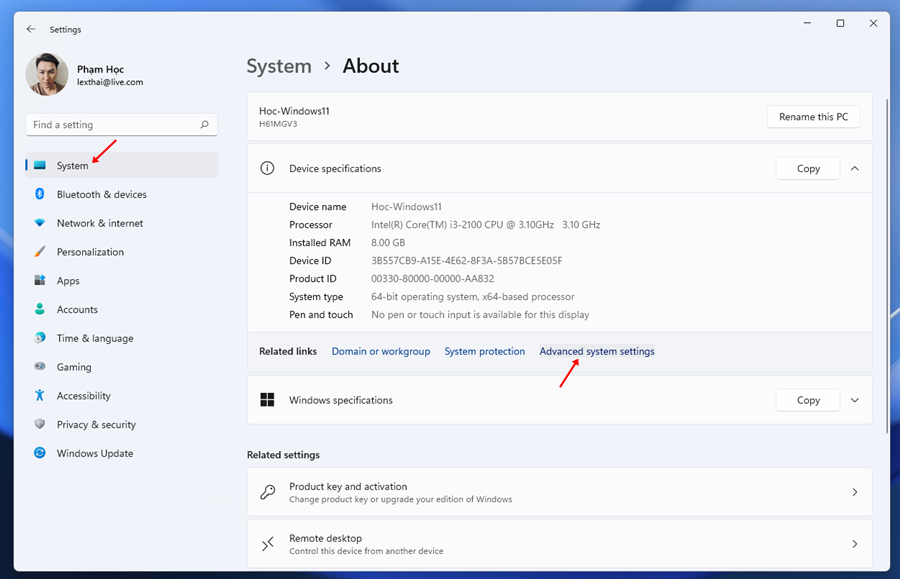Click the Time & language globe icon

click(x=40, y=337)
